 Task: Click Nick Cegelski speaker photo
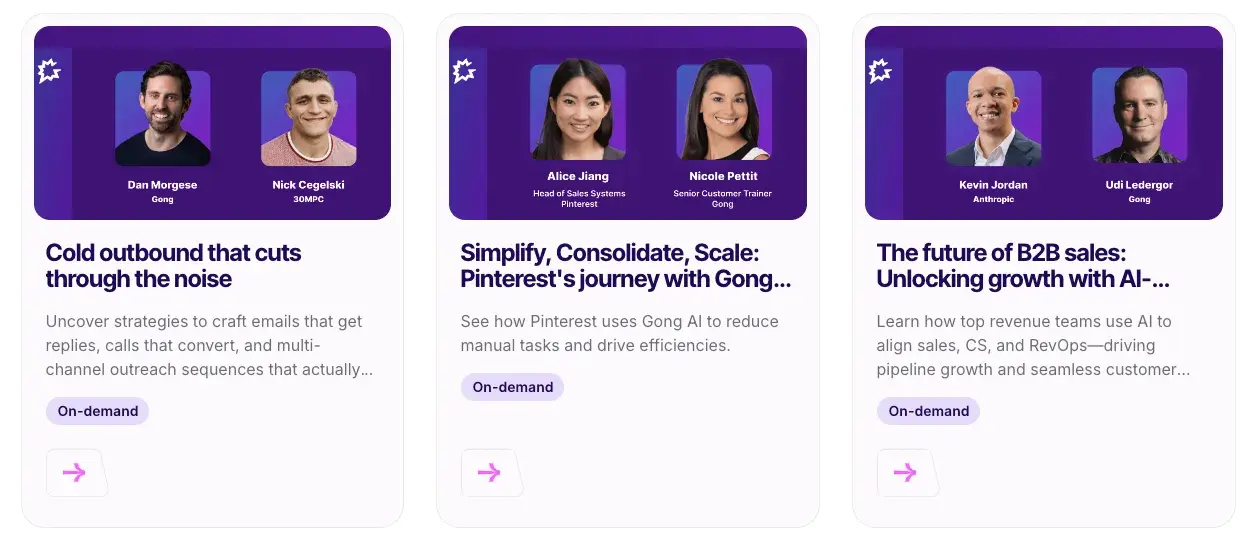point(309,118)
